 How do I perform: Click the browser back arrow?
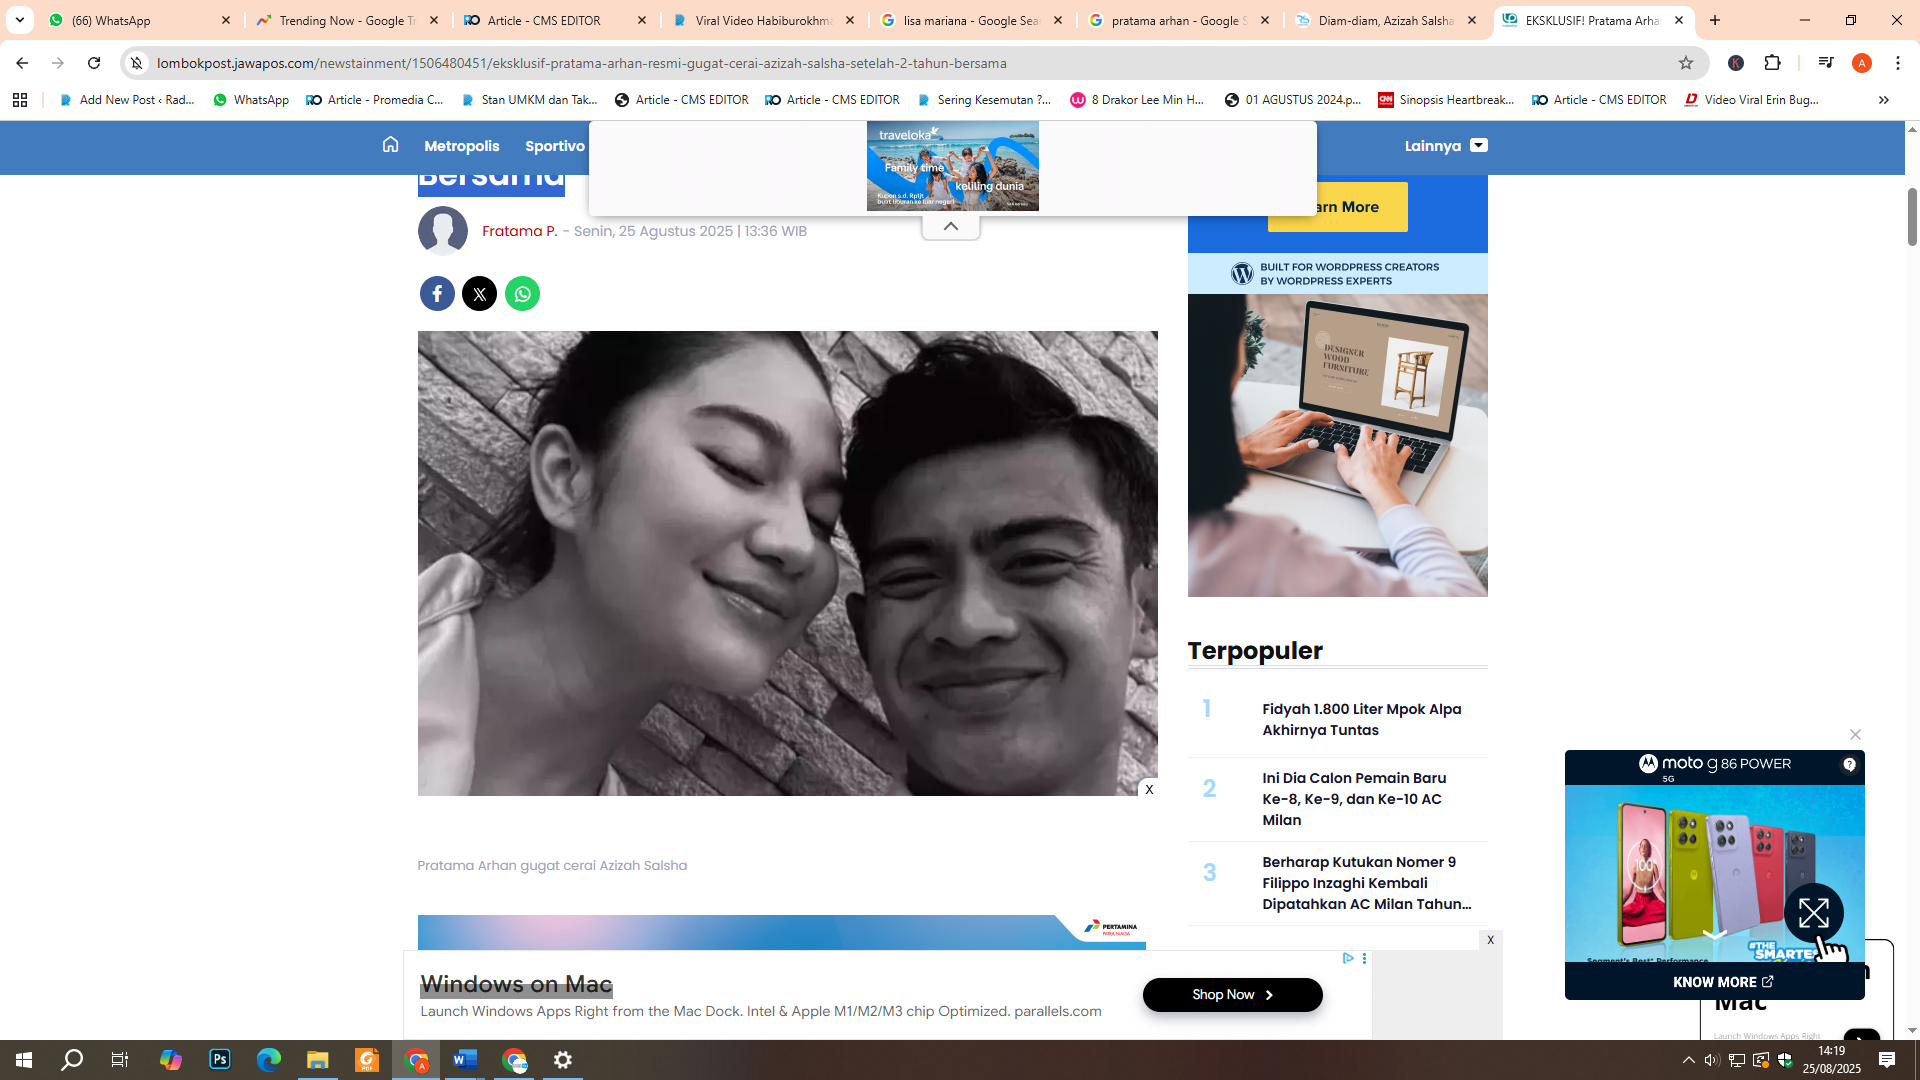point(22,63)
